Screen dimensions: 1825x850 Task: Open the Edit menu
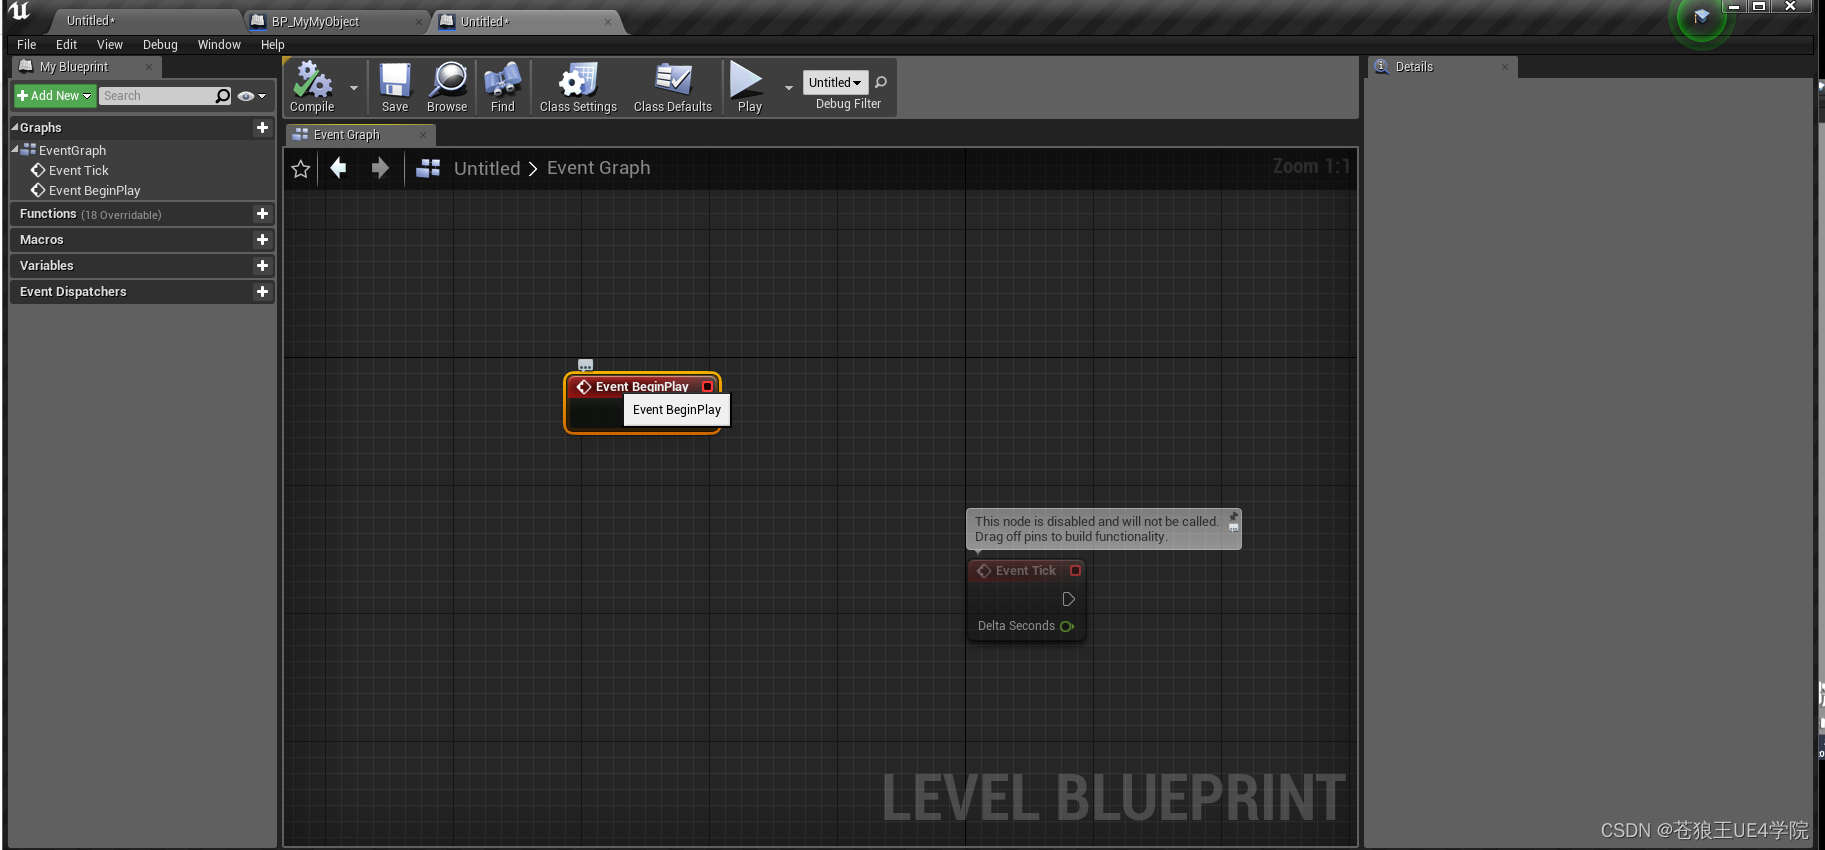[66, 45]
